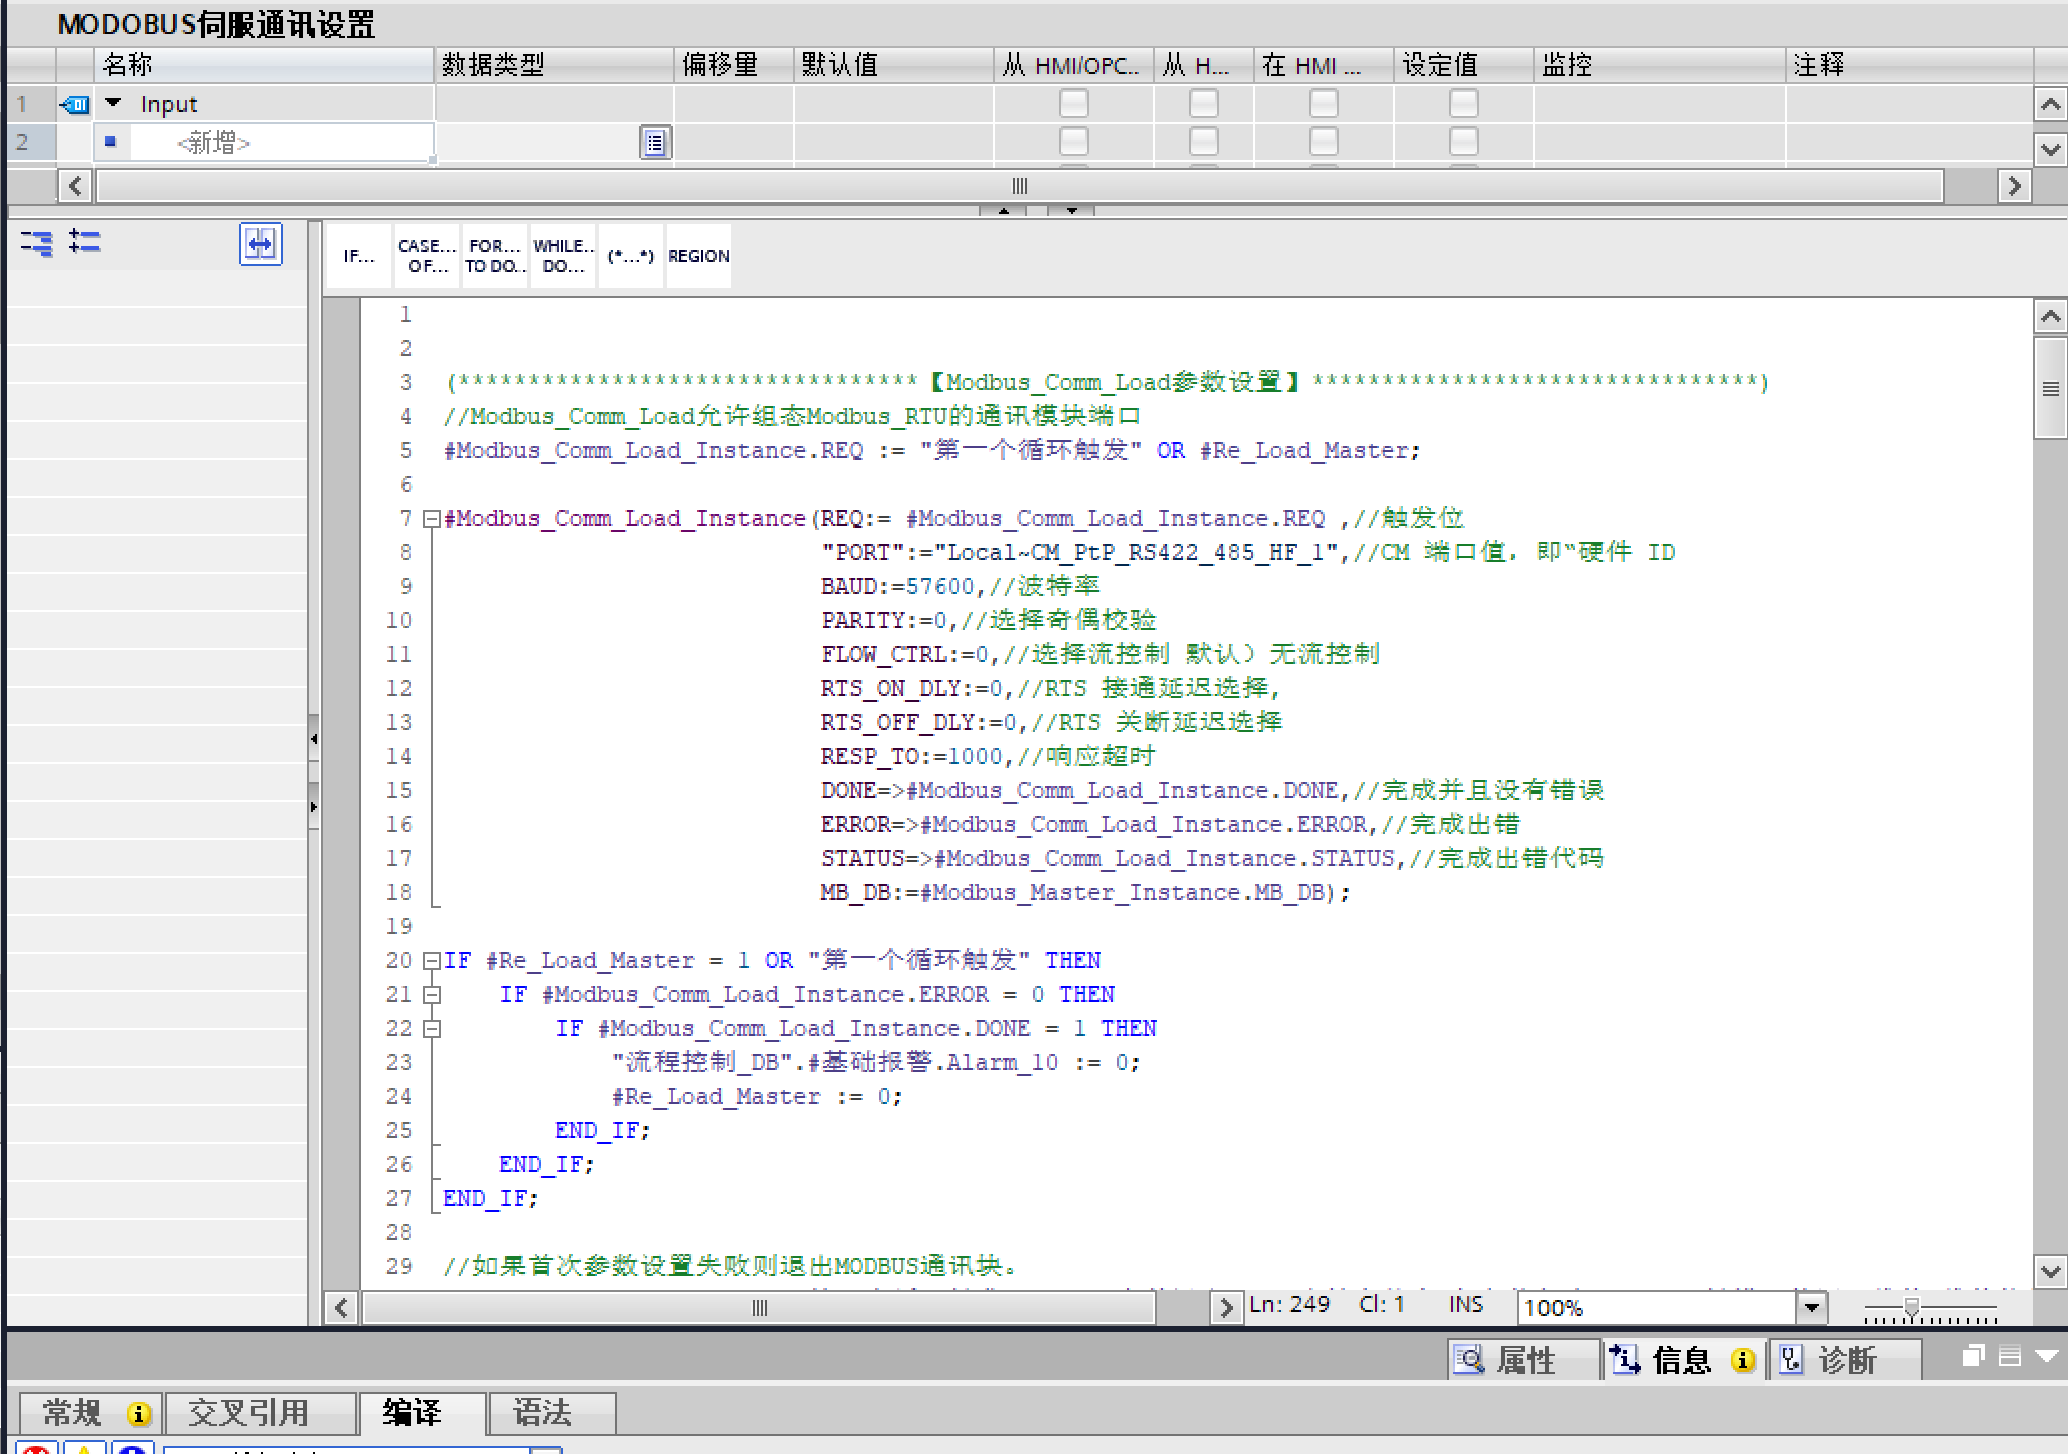Insert CASE OF statement template

pos(426,256)
